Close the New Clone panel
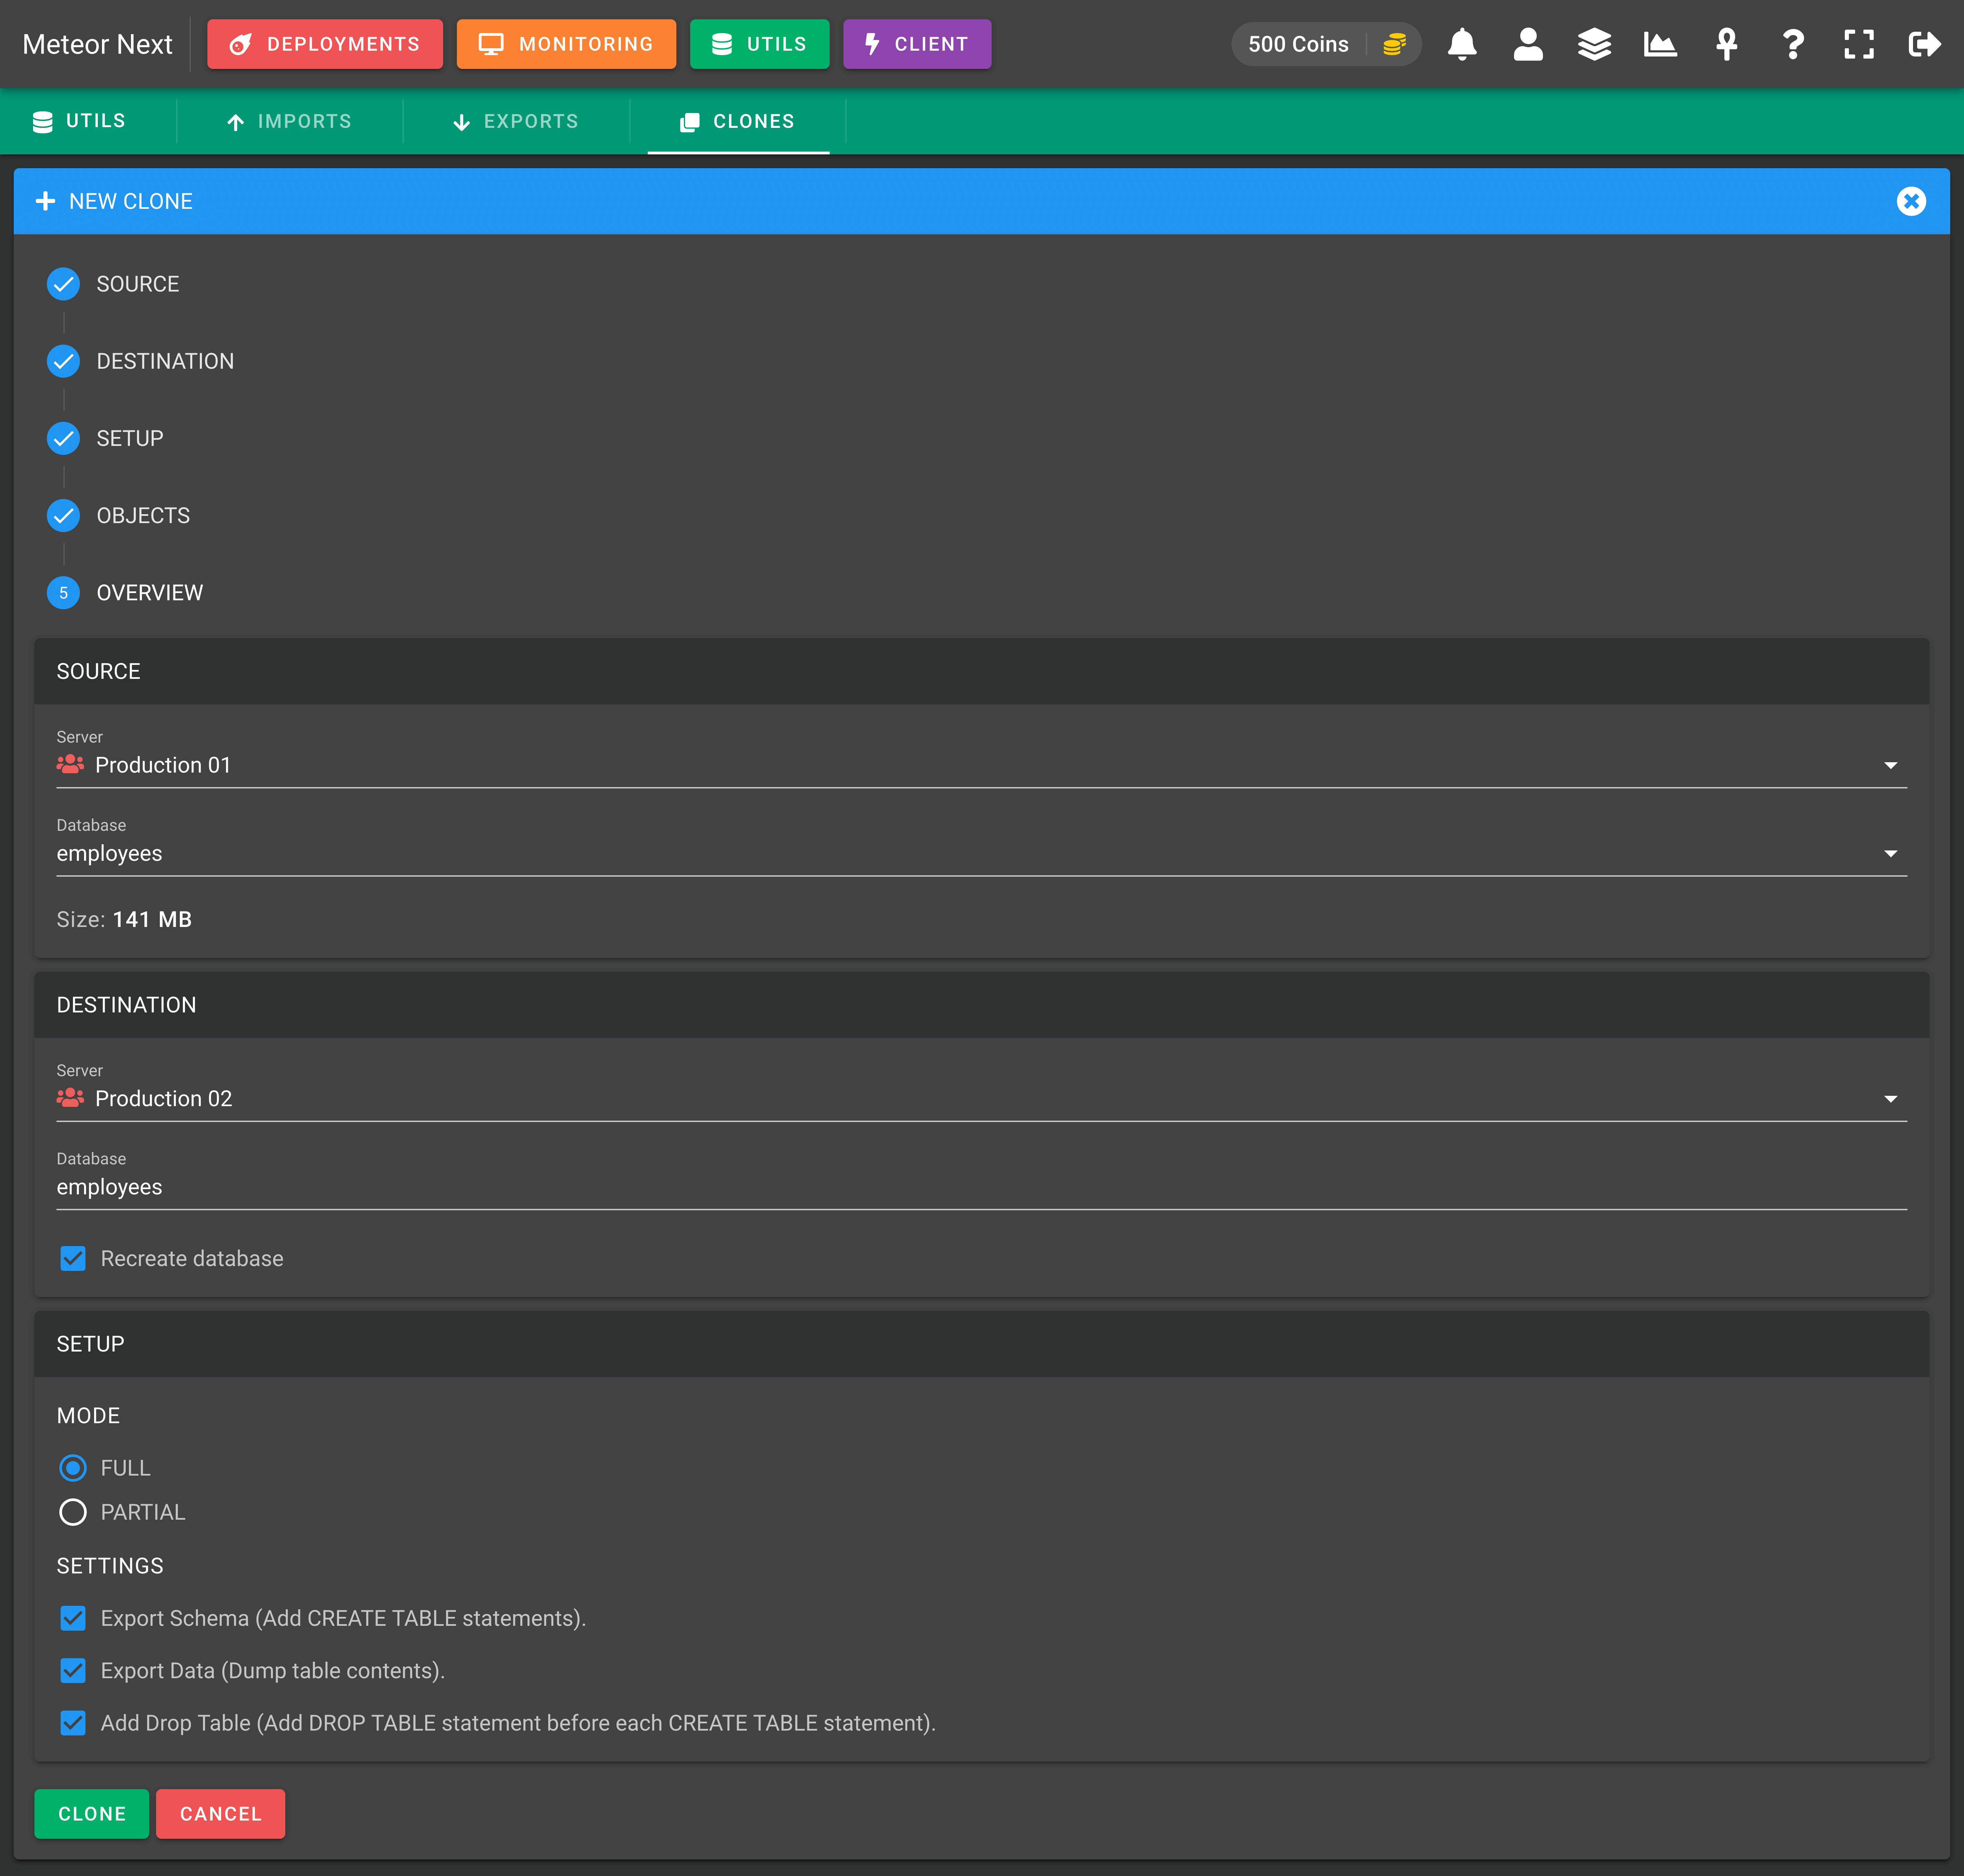Viewport: 1964px width, 1876px height. [1911, 201]
